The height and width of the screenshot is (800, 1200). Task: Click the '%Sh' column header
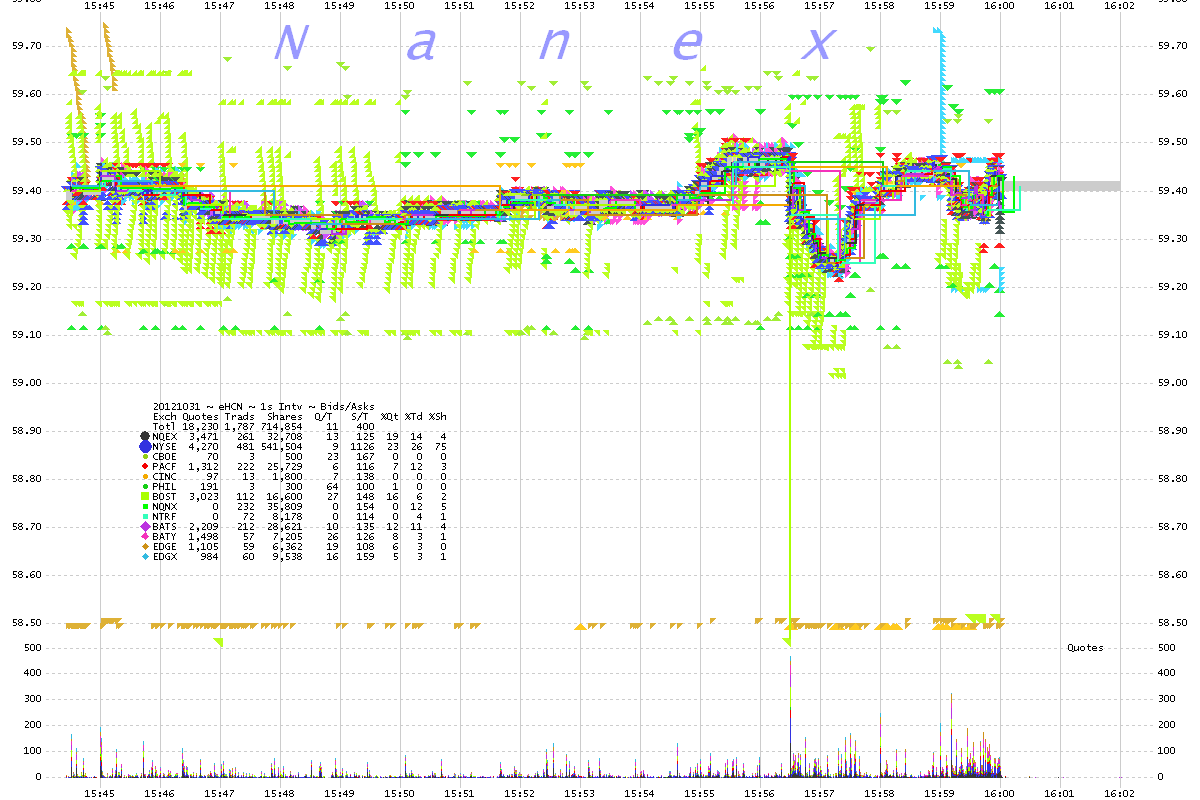(438, 416)
